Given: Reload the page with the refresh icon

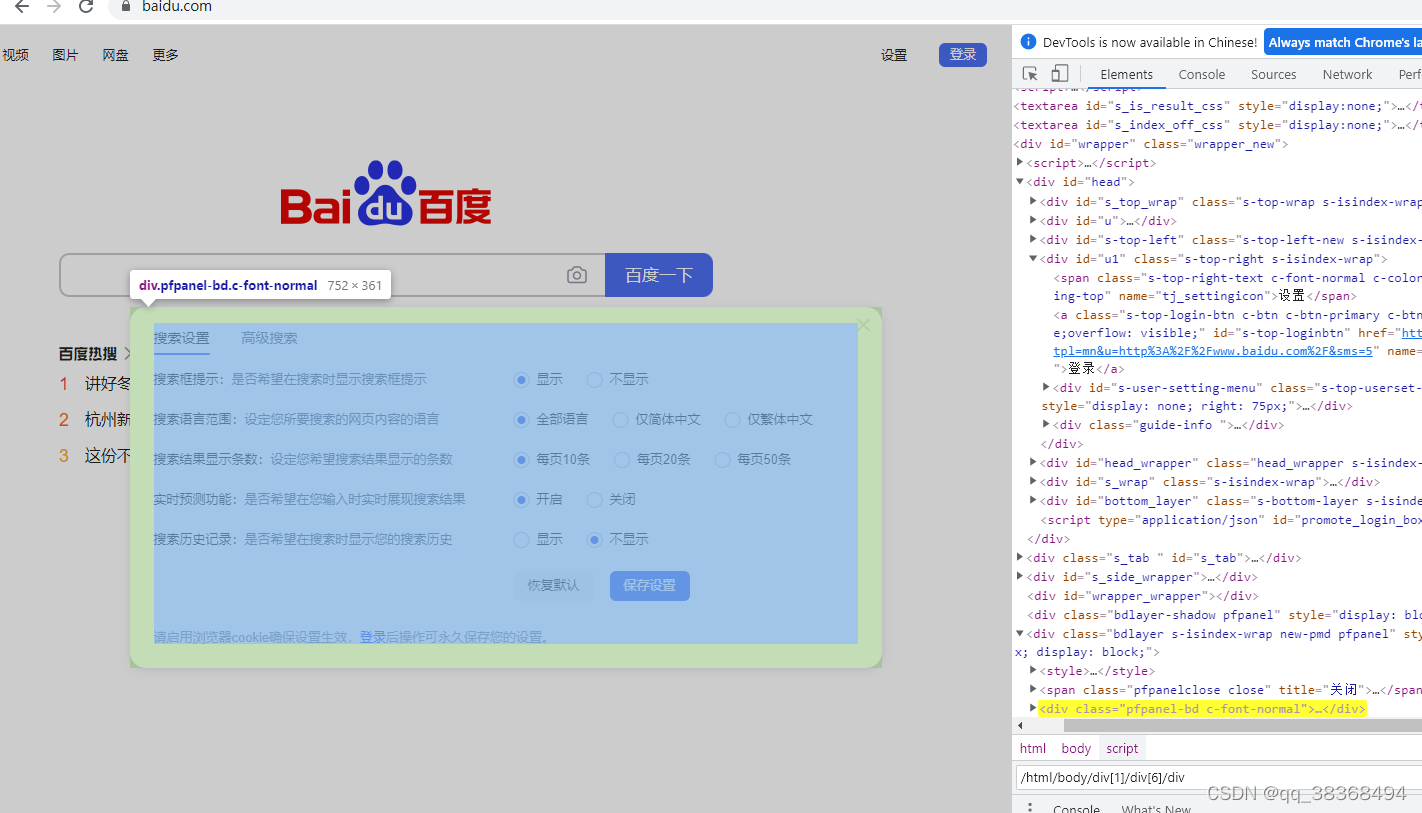Looking at the screenshot, I should 86,7.
